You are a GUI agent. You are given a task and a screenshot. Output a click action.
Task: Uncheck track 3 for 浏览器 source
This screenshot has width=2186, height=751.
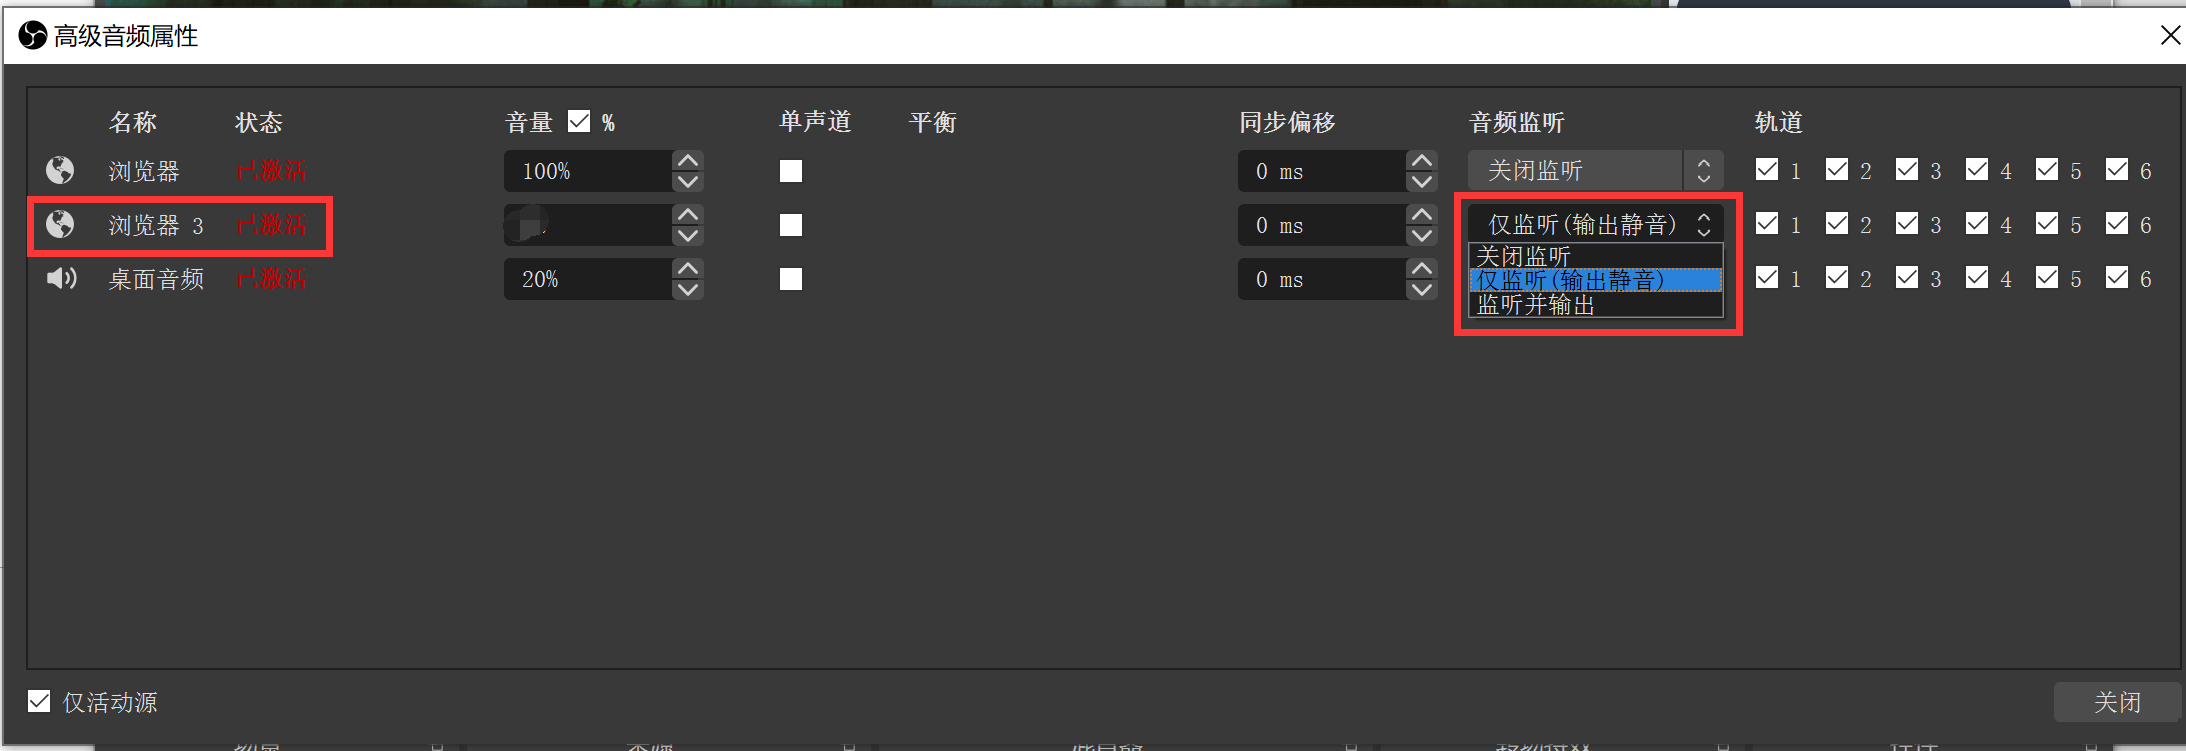coord(1907,170)
